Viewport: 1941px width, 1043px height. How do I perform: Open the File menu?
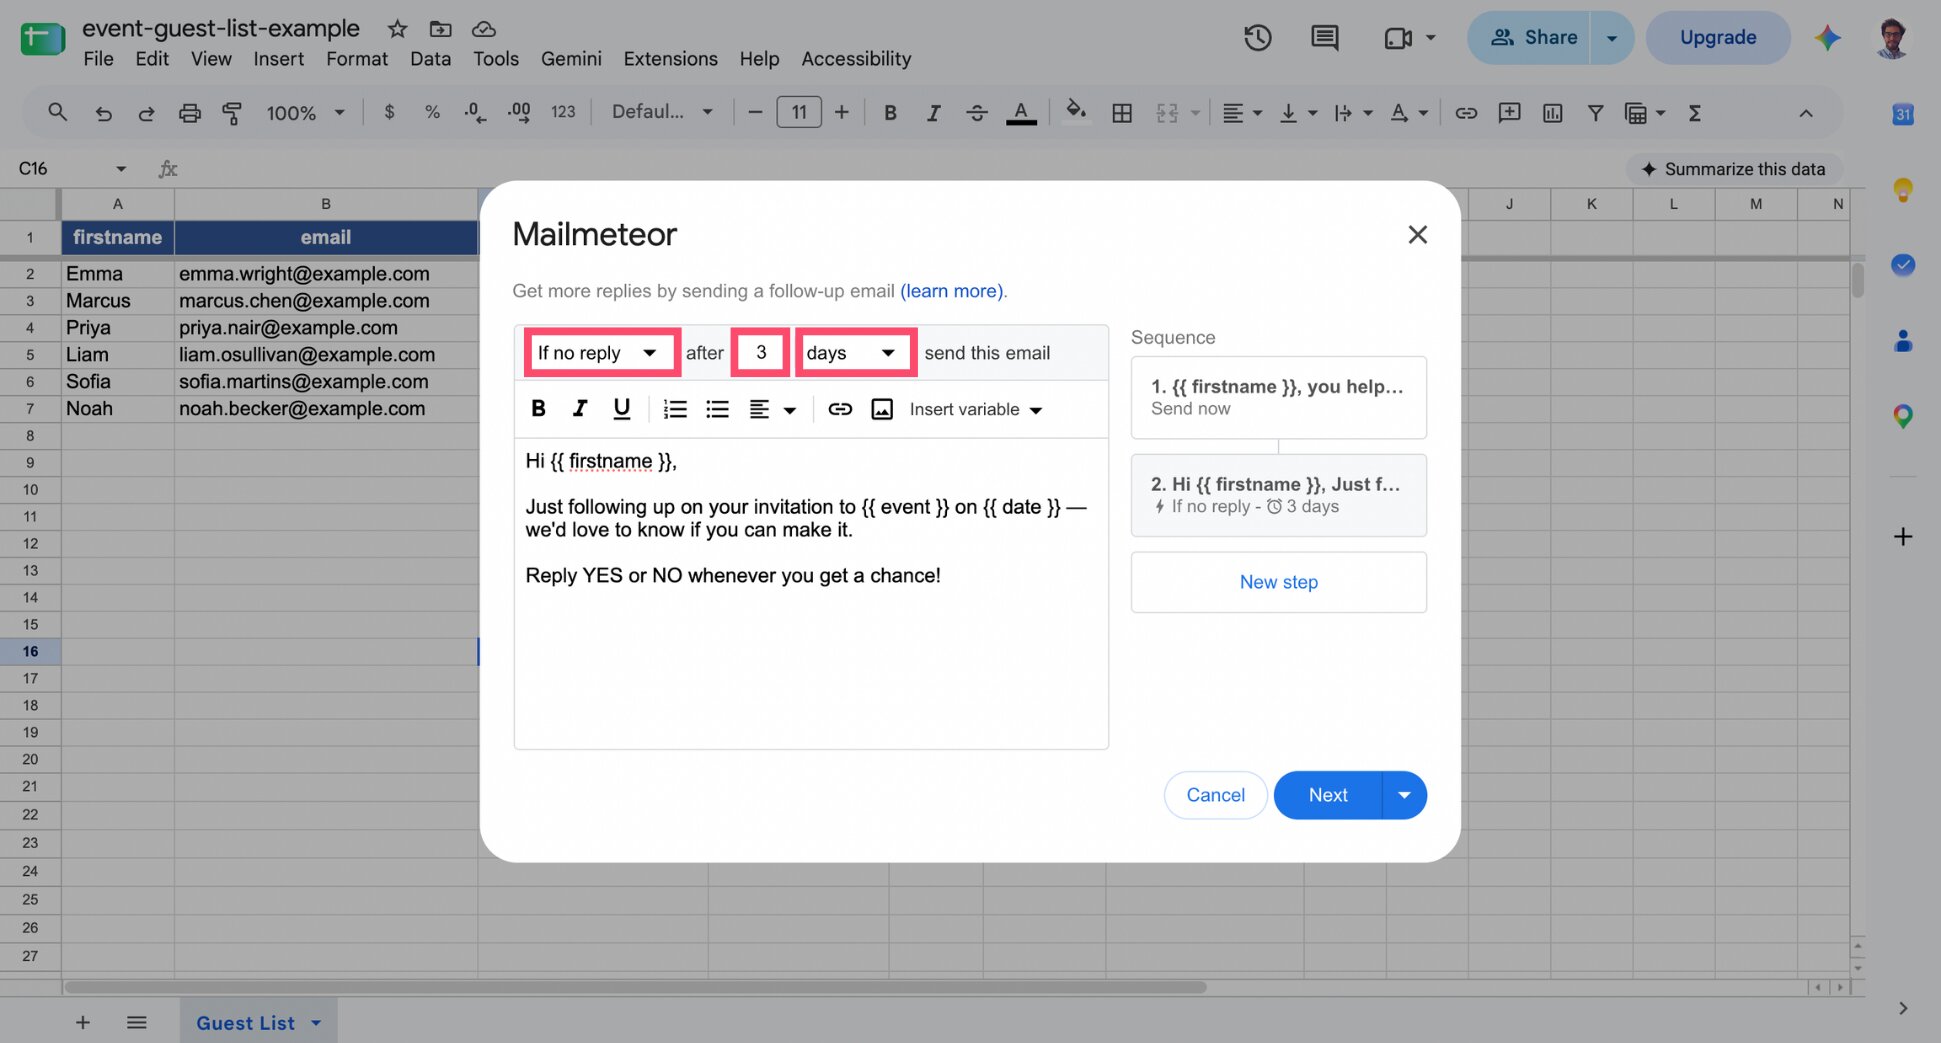[98, 59]
